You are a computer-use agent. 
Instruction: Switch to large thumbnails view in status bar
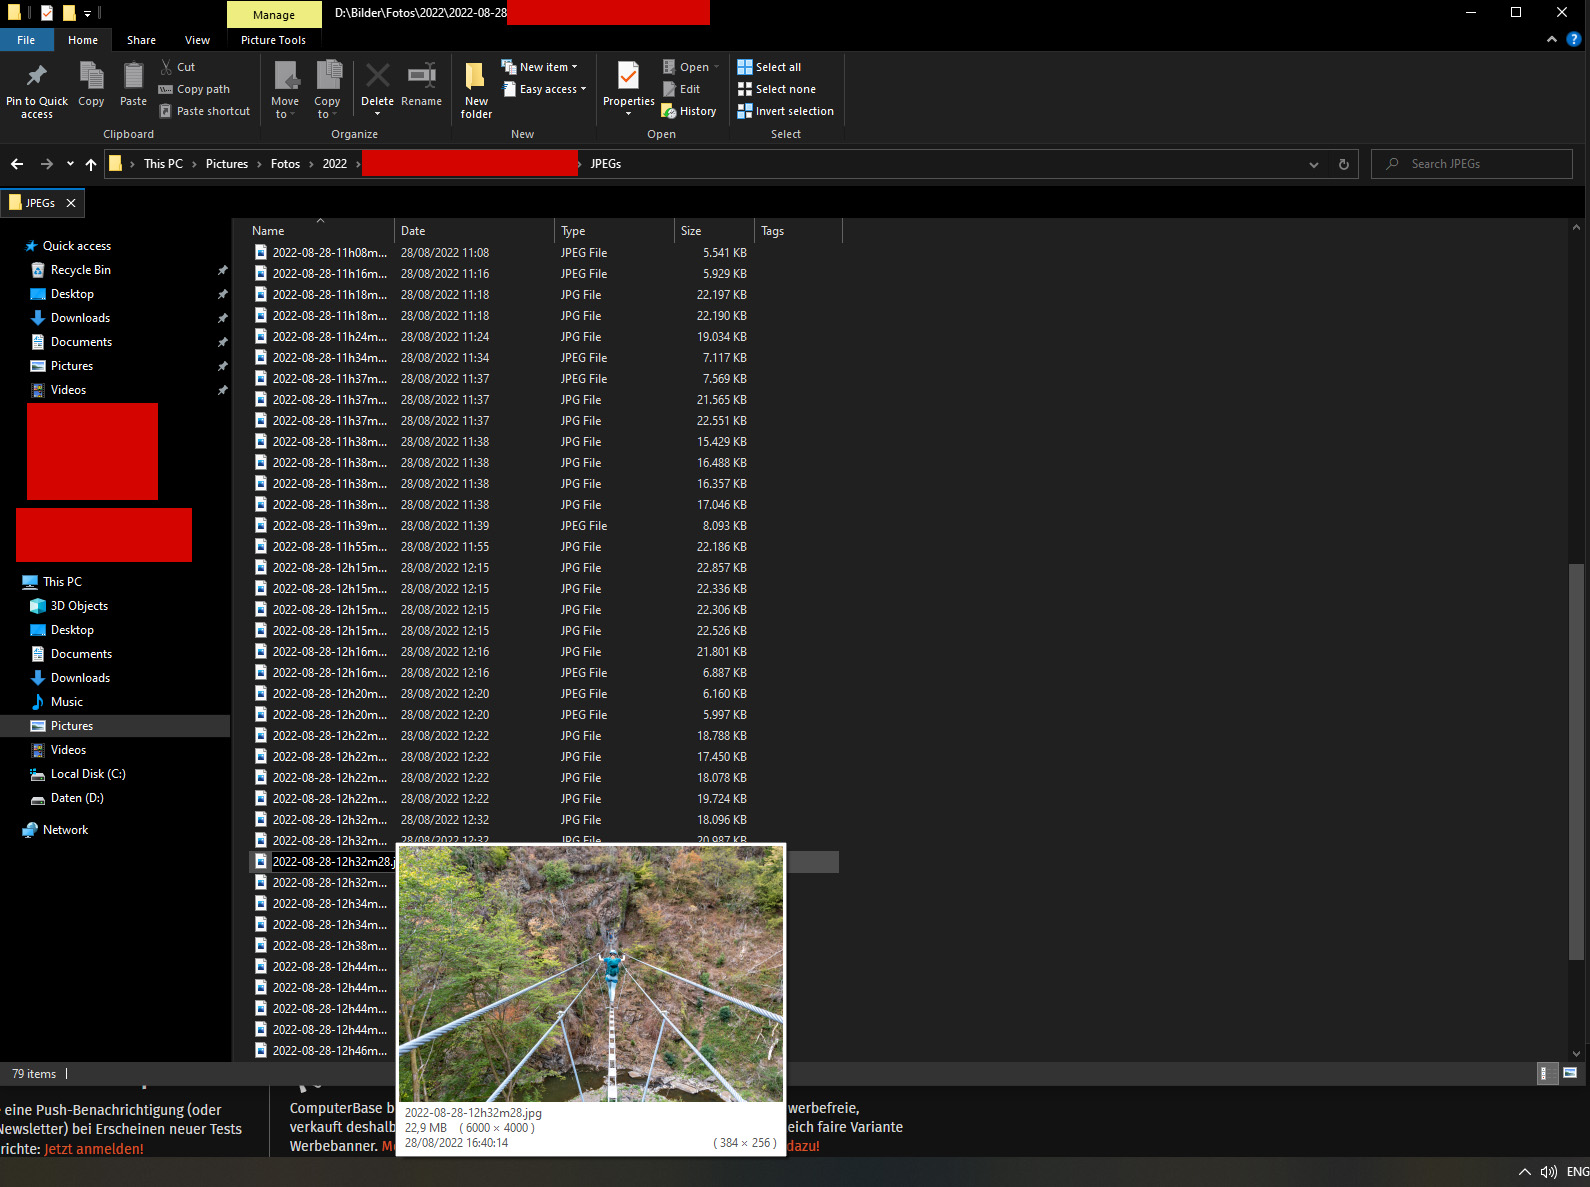pyautogui.click(x=1570, y=1073)
